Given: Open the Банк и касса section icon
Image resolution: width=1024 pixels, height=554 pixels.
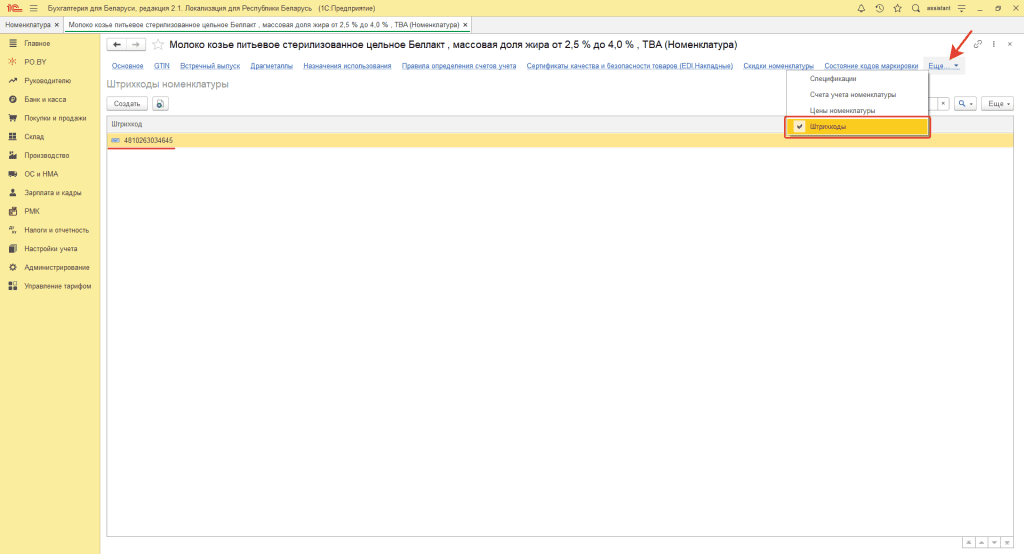Looking at the screenshot, I should tap(12, 99).
